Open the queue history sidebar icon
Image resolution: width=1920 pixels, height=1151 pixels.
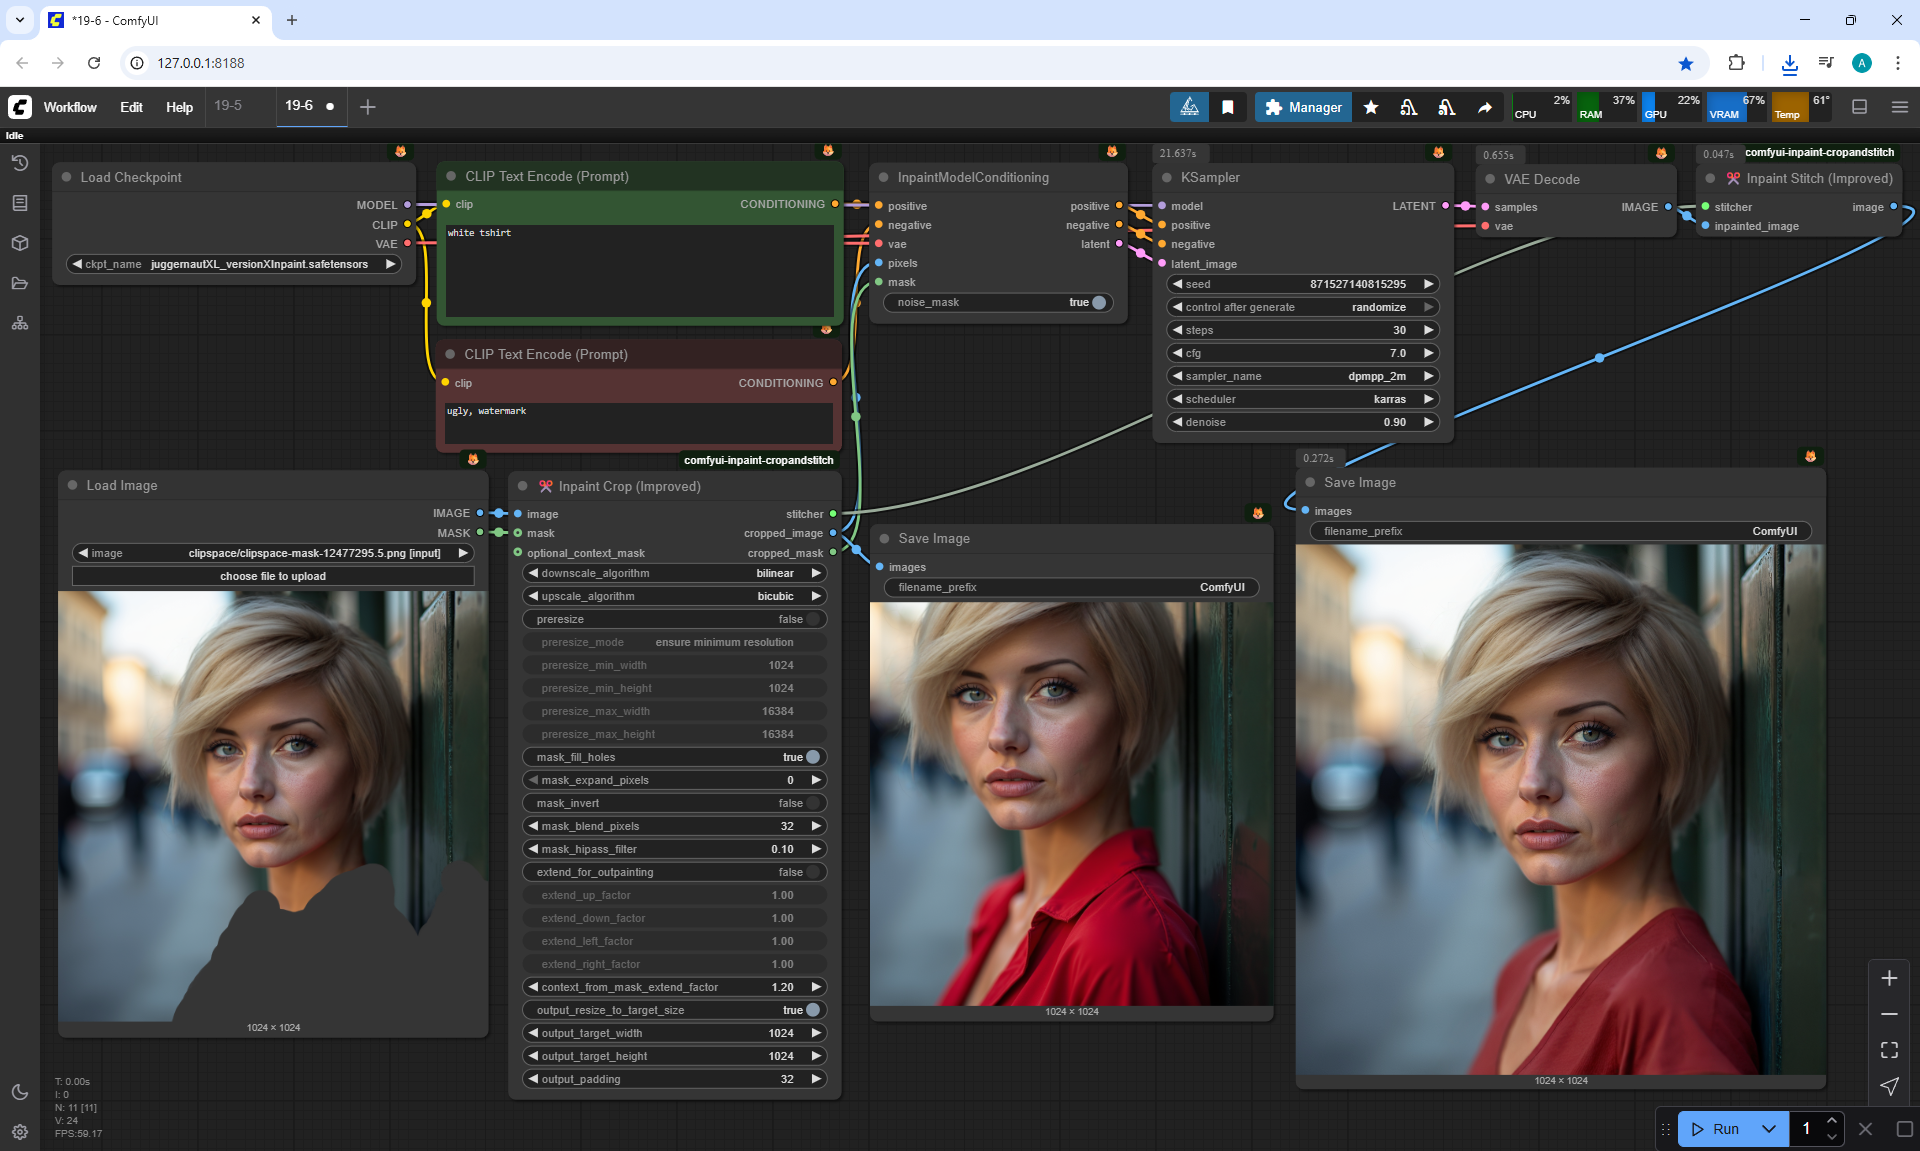pos(20,163)
